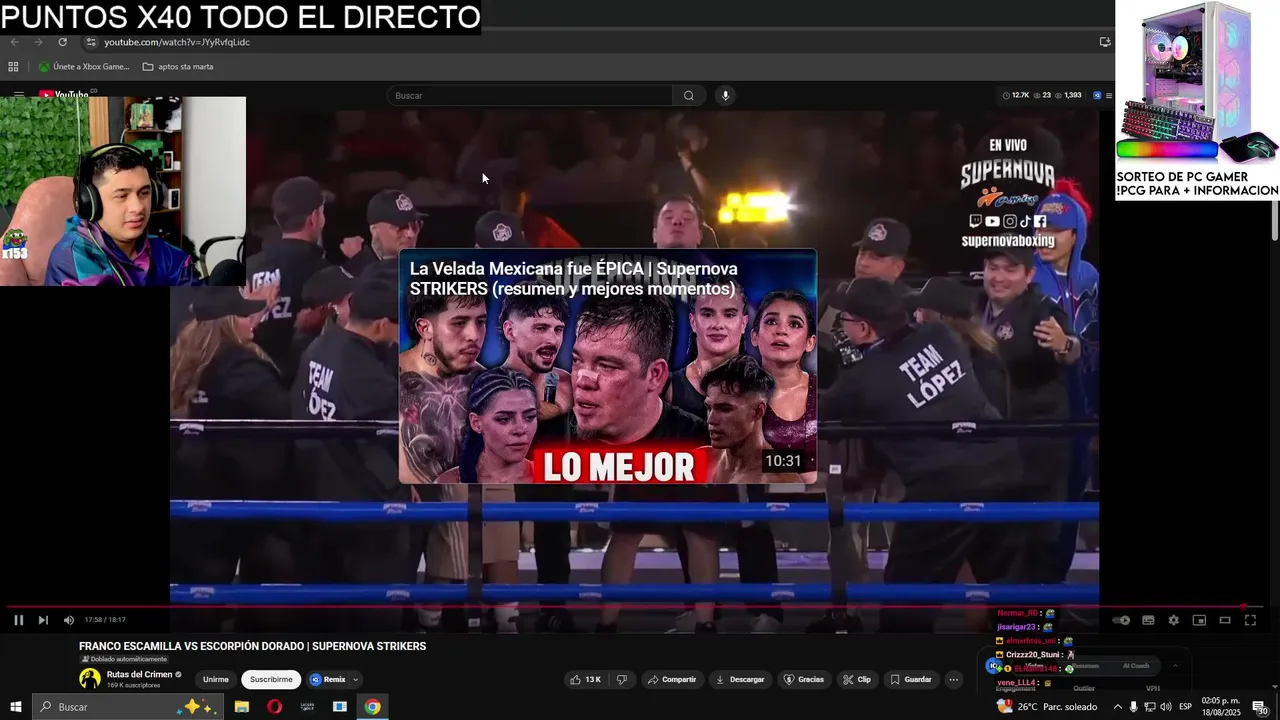Viewport: 1280px width, 720px height.
Task: Open Opera browser from taskbar
Action: coord(274,707)
